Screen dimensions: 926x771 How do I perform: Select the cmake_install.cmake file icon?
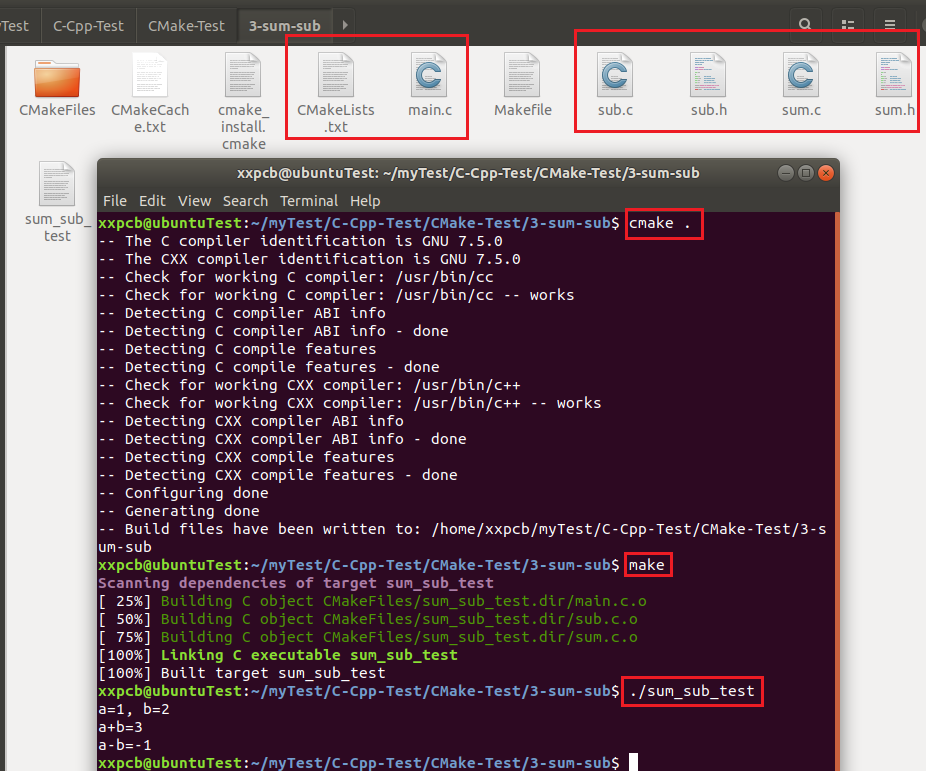tap(243, 75)
